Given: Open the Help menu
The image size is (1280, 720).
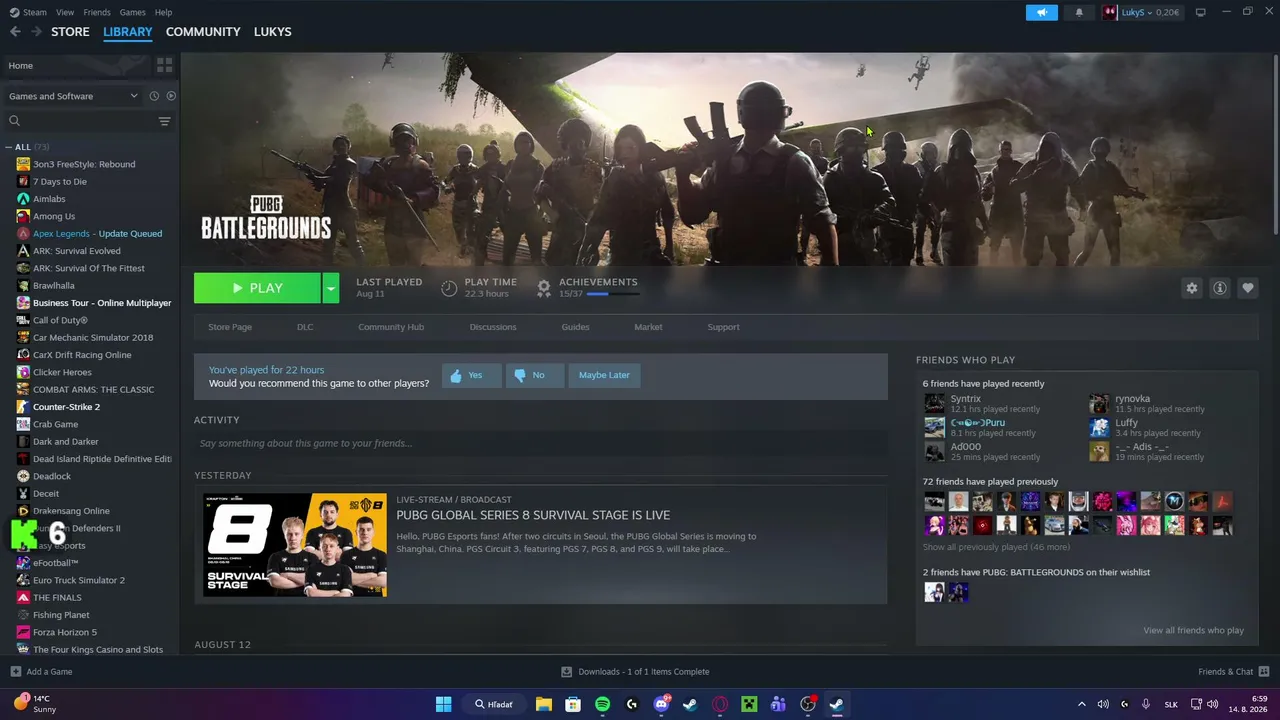Looking at the screenshot, I should point(164,12).
